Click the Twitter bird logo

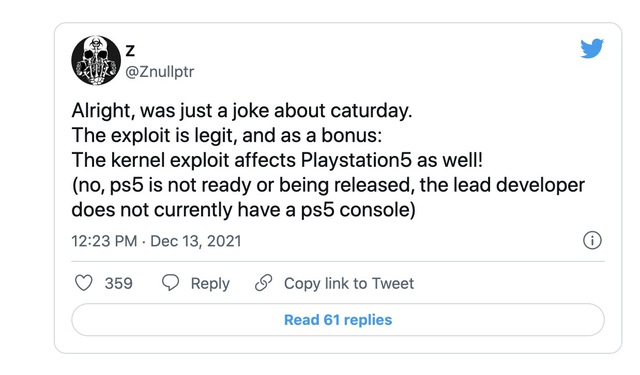(592, 49)
